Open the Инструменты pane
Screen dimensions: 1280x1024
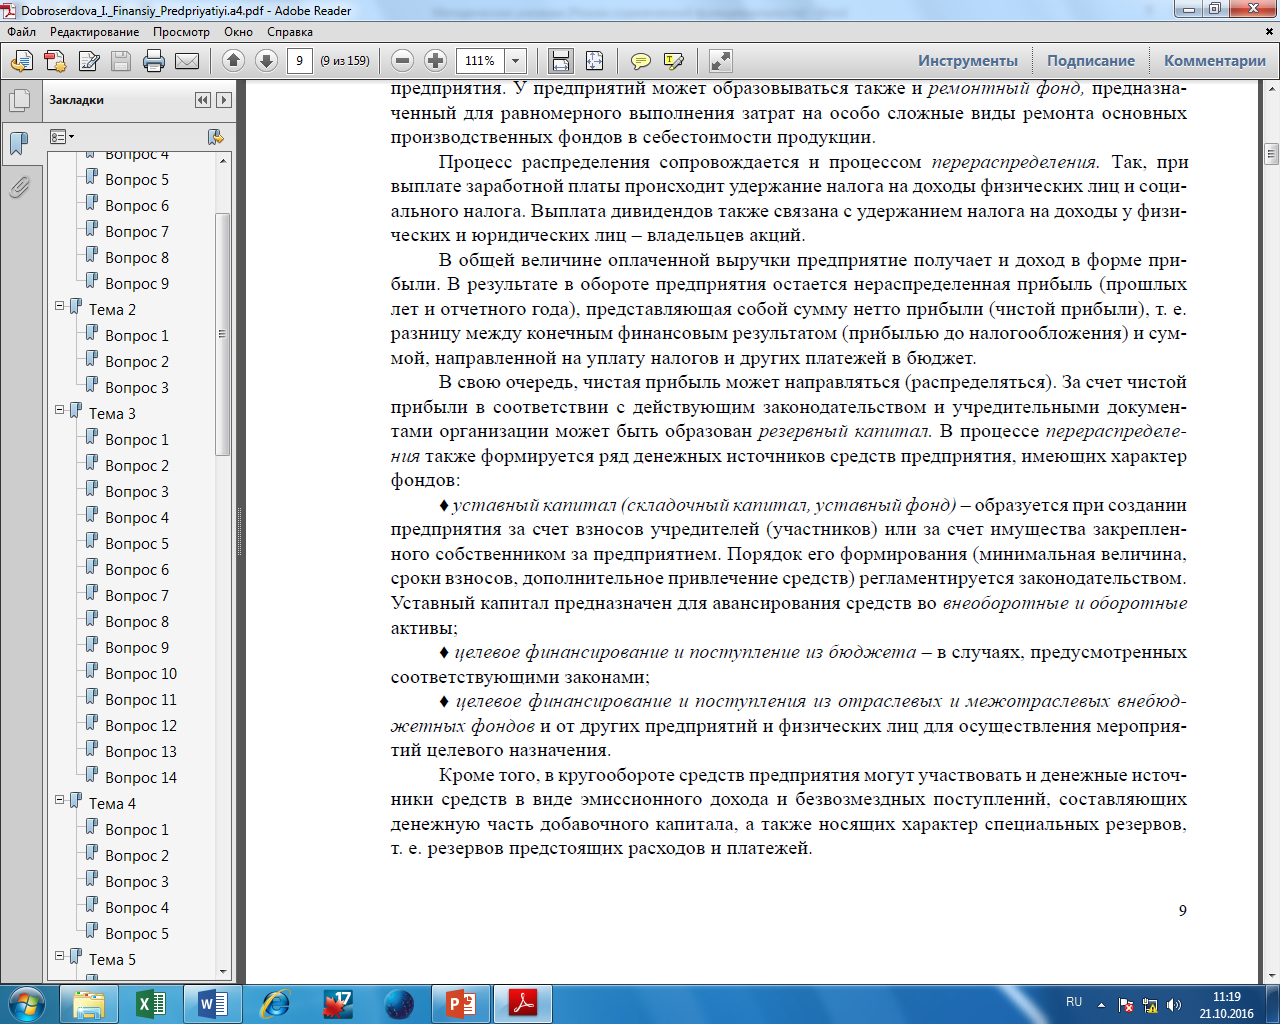pyautogui.click(x=968, y=61)
